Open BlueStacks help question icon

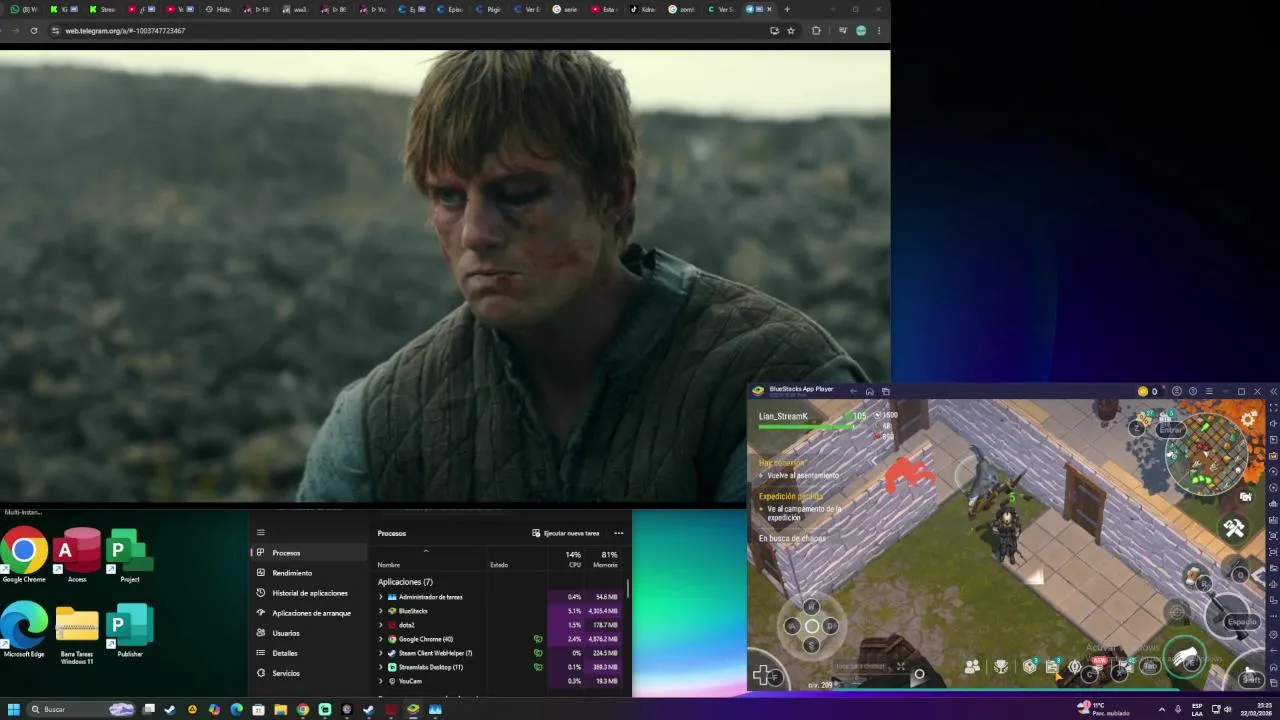pyautogui.click(x=1192, y=391)
